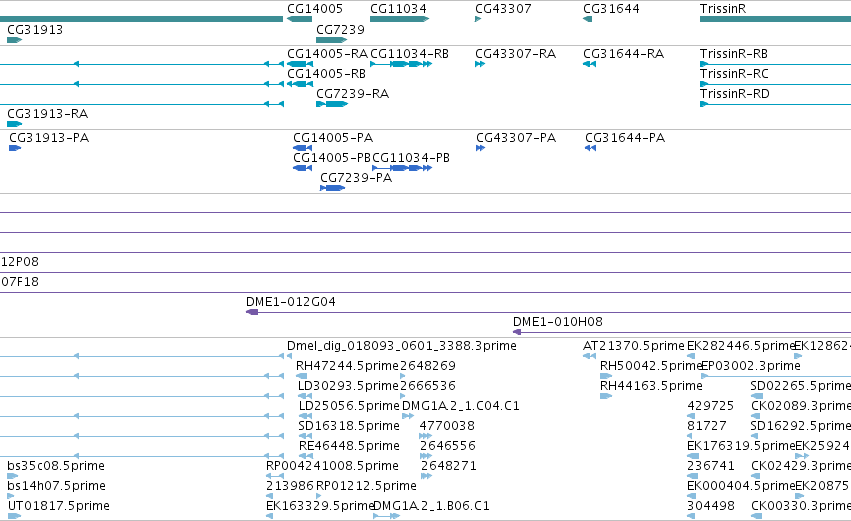Click the UT01817.5prime EST
This screenshot has width=851, height=521.
pyautogui.click(x=14, y=516)
